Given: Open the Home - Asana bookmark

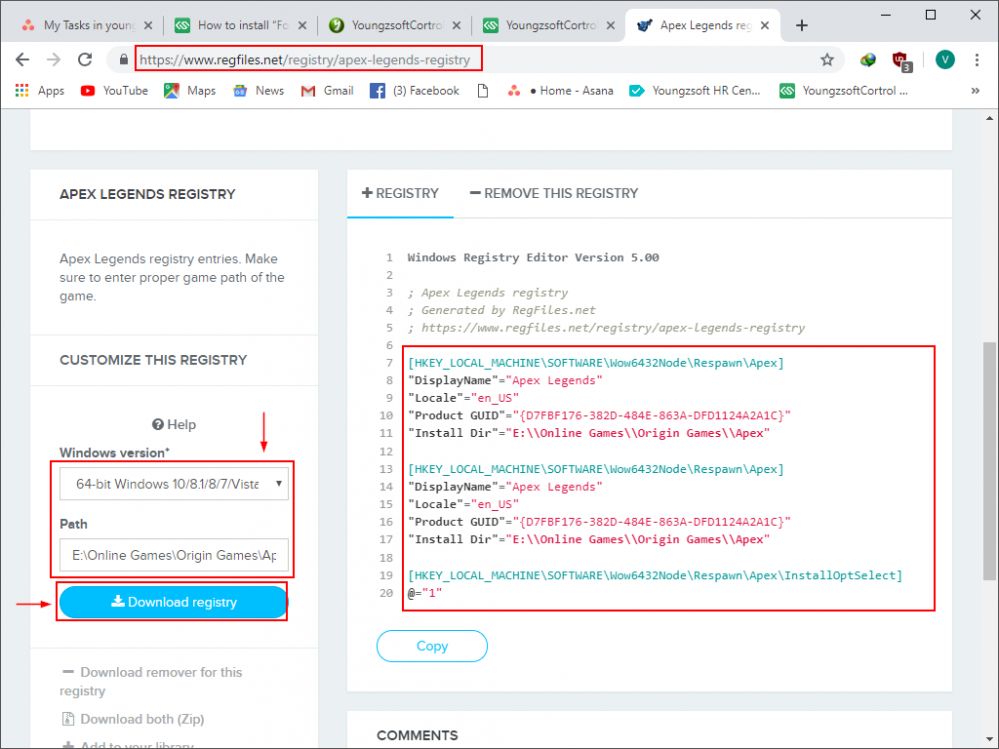Looking at the screenshot, I should 560,90.
